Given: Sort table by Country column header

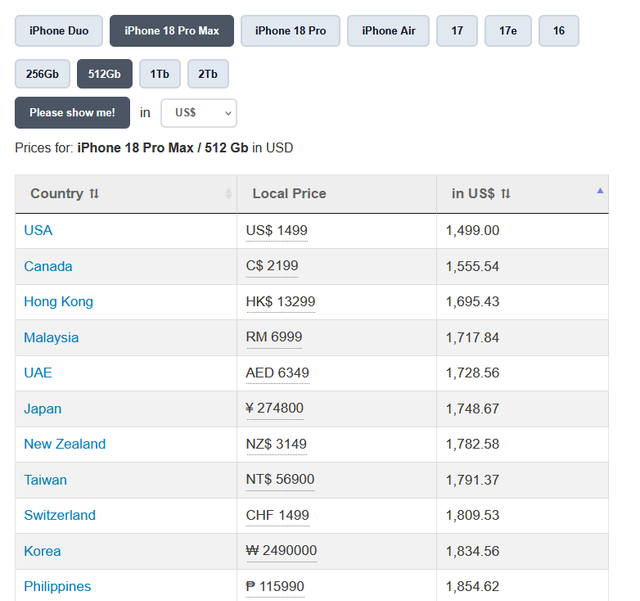Looking at the screenshot, I should point(126,194).
